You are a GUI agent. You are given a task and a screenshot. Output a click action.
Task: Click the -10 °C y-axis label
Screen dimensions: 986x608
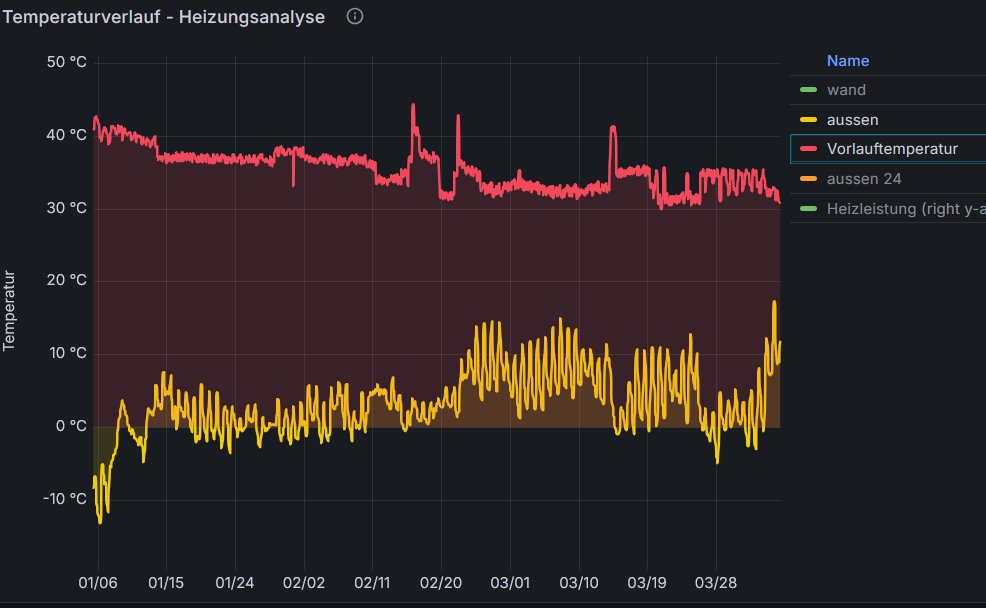click(65, 499)
